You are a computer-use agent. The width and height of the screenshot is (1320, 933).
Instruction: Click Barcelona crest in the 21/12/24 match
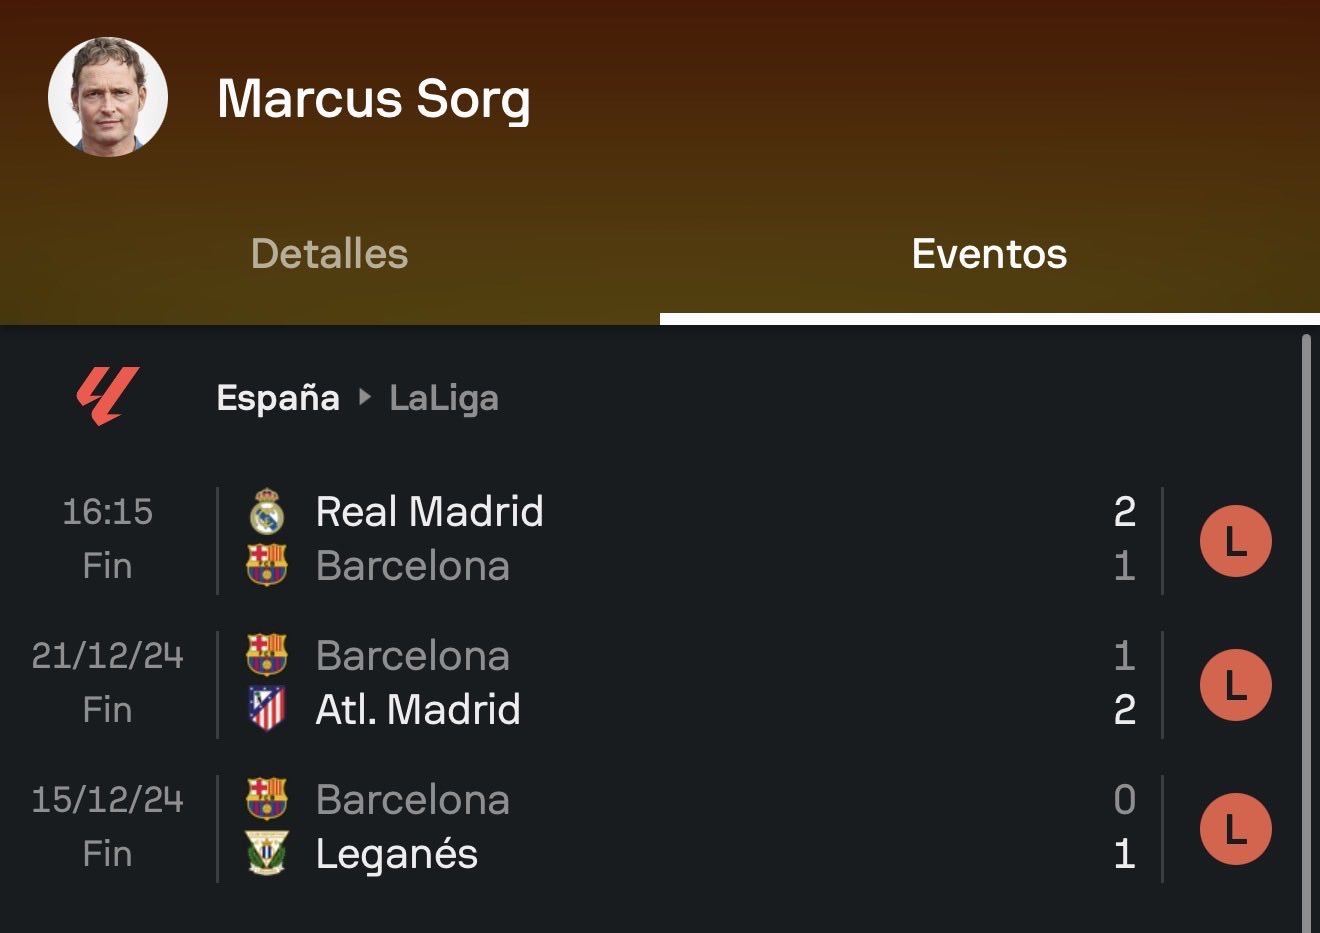(x=267, y=656)
